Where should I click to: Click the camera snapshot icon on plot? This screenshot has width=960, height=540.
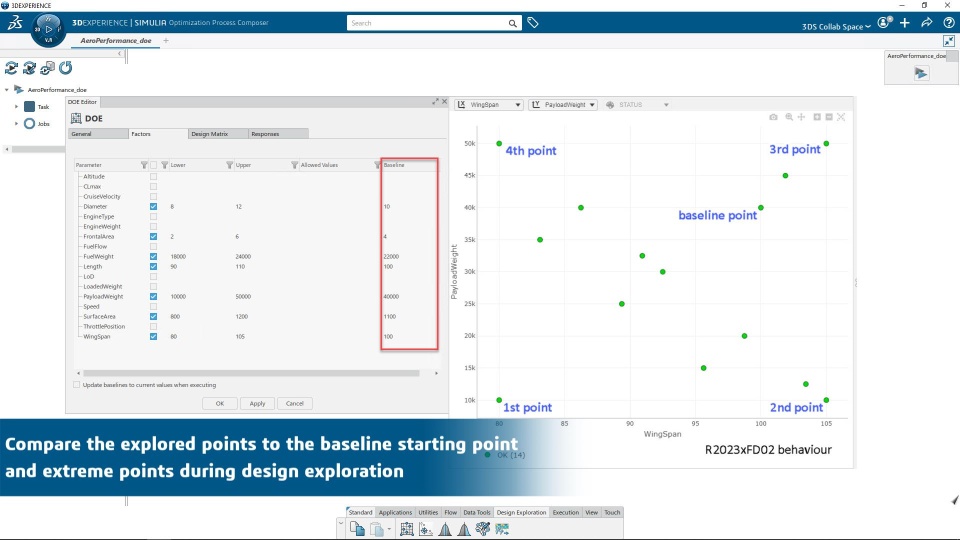(x=773, y=117)
